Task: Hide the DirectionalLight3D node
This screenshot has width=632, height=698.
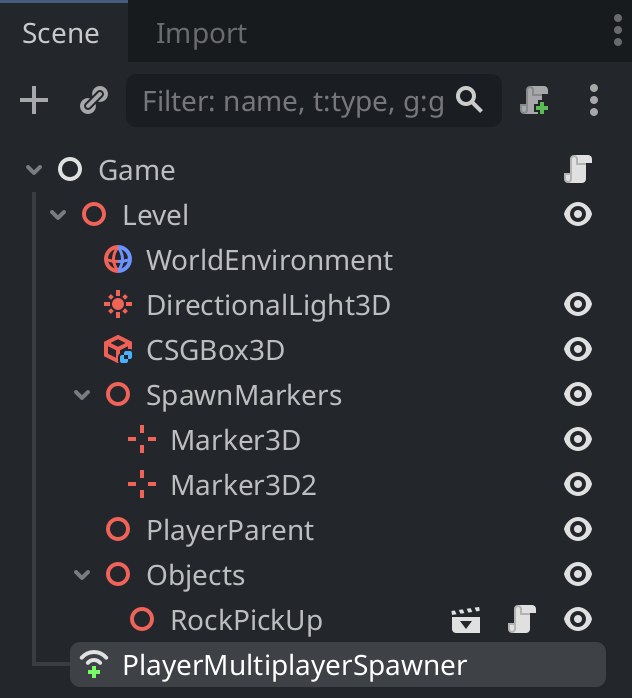Action: [x=578, y=304]
